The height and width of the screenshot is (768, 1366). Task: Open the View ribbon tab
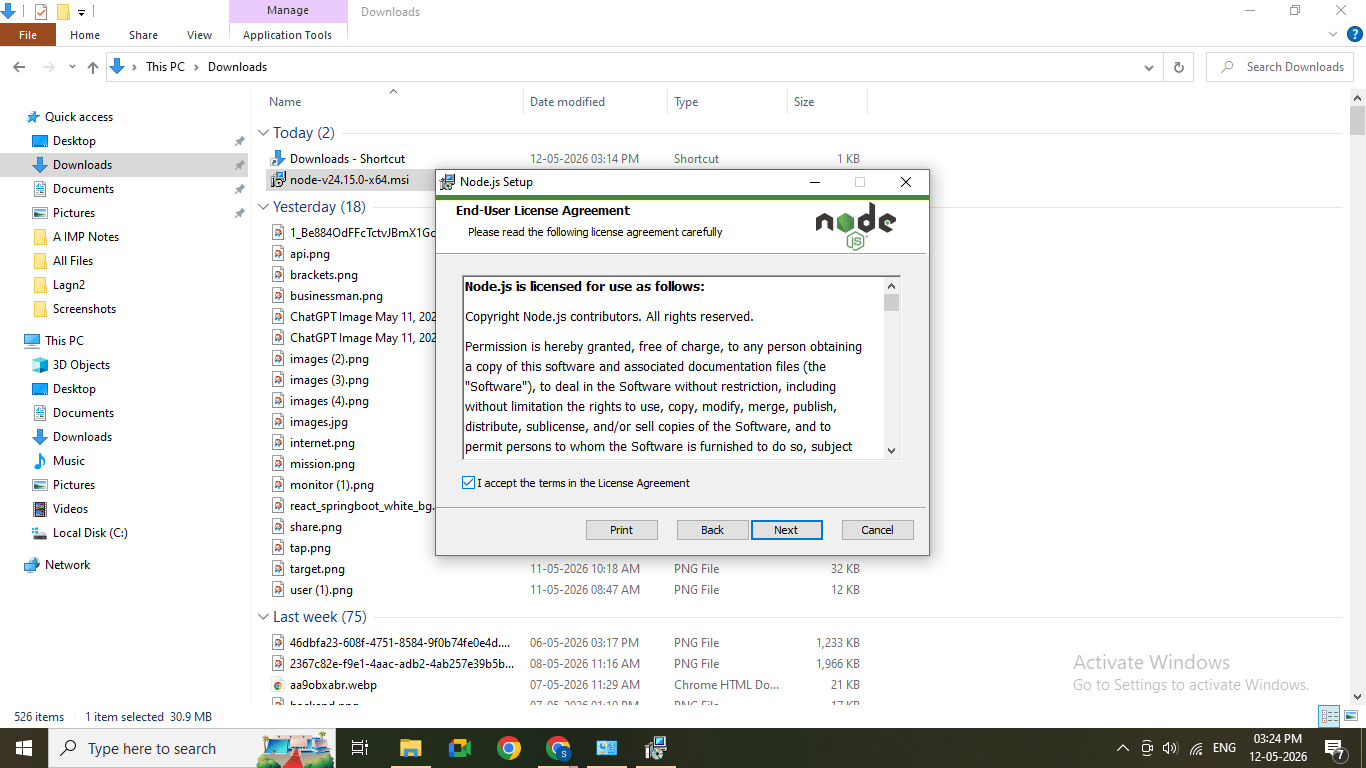200,35
